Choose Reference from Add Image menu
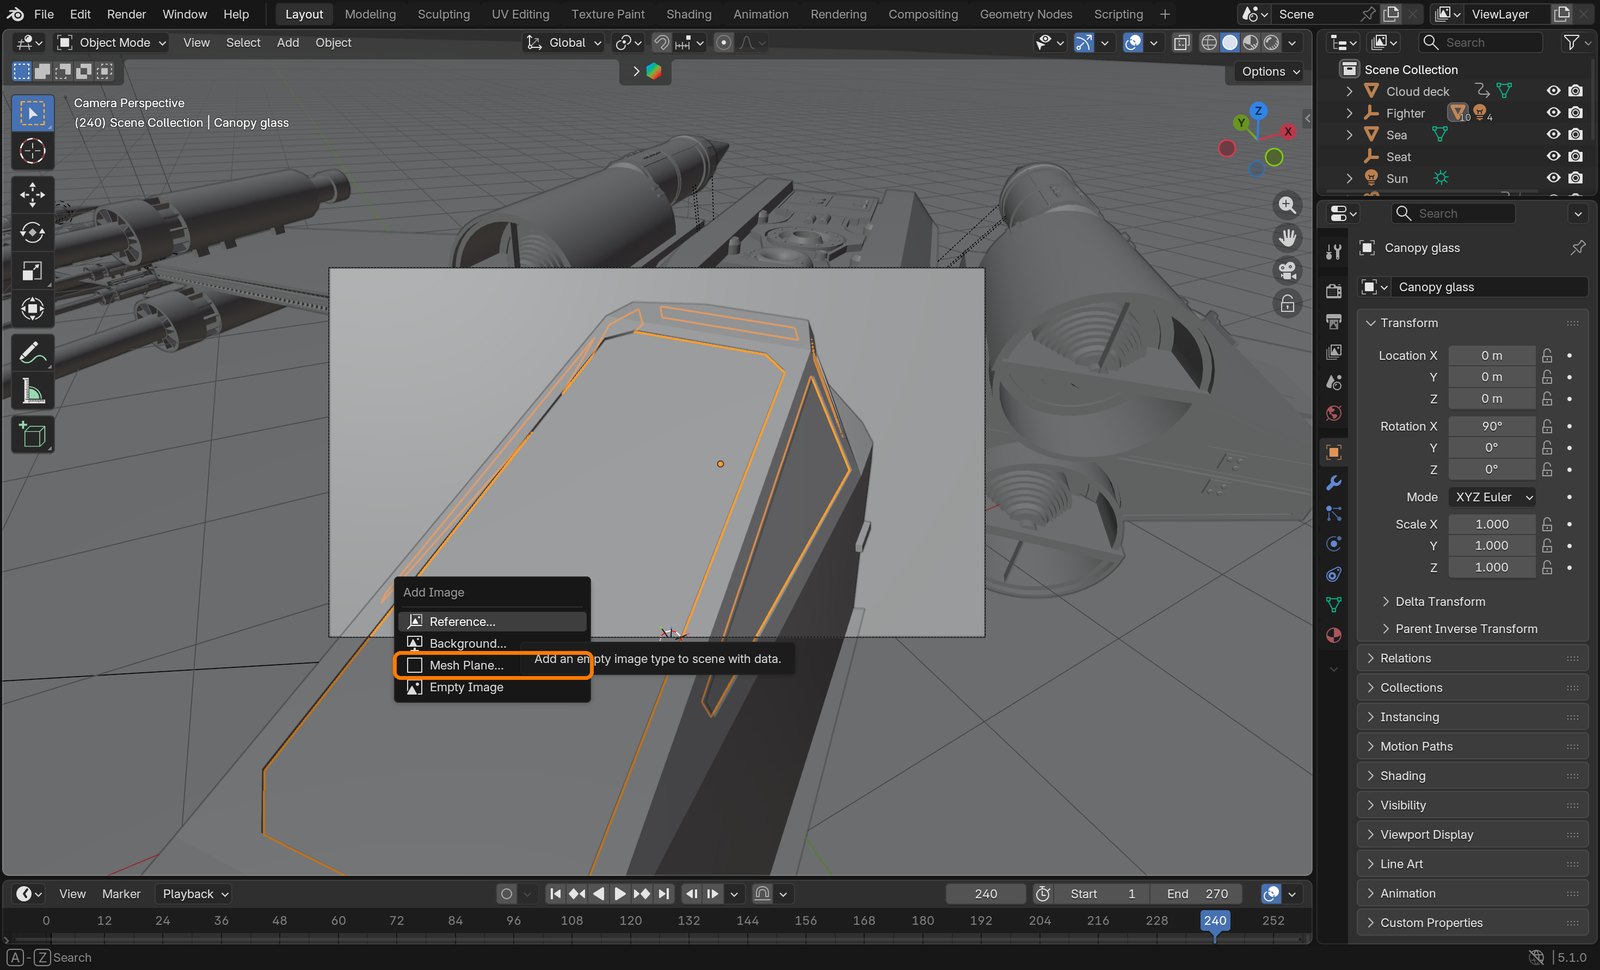The width and height of the screenshot is (1600, 970). [x=493, y=621]
